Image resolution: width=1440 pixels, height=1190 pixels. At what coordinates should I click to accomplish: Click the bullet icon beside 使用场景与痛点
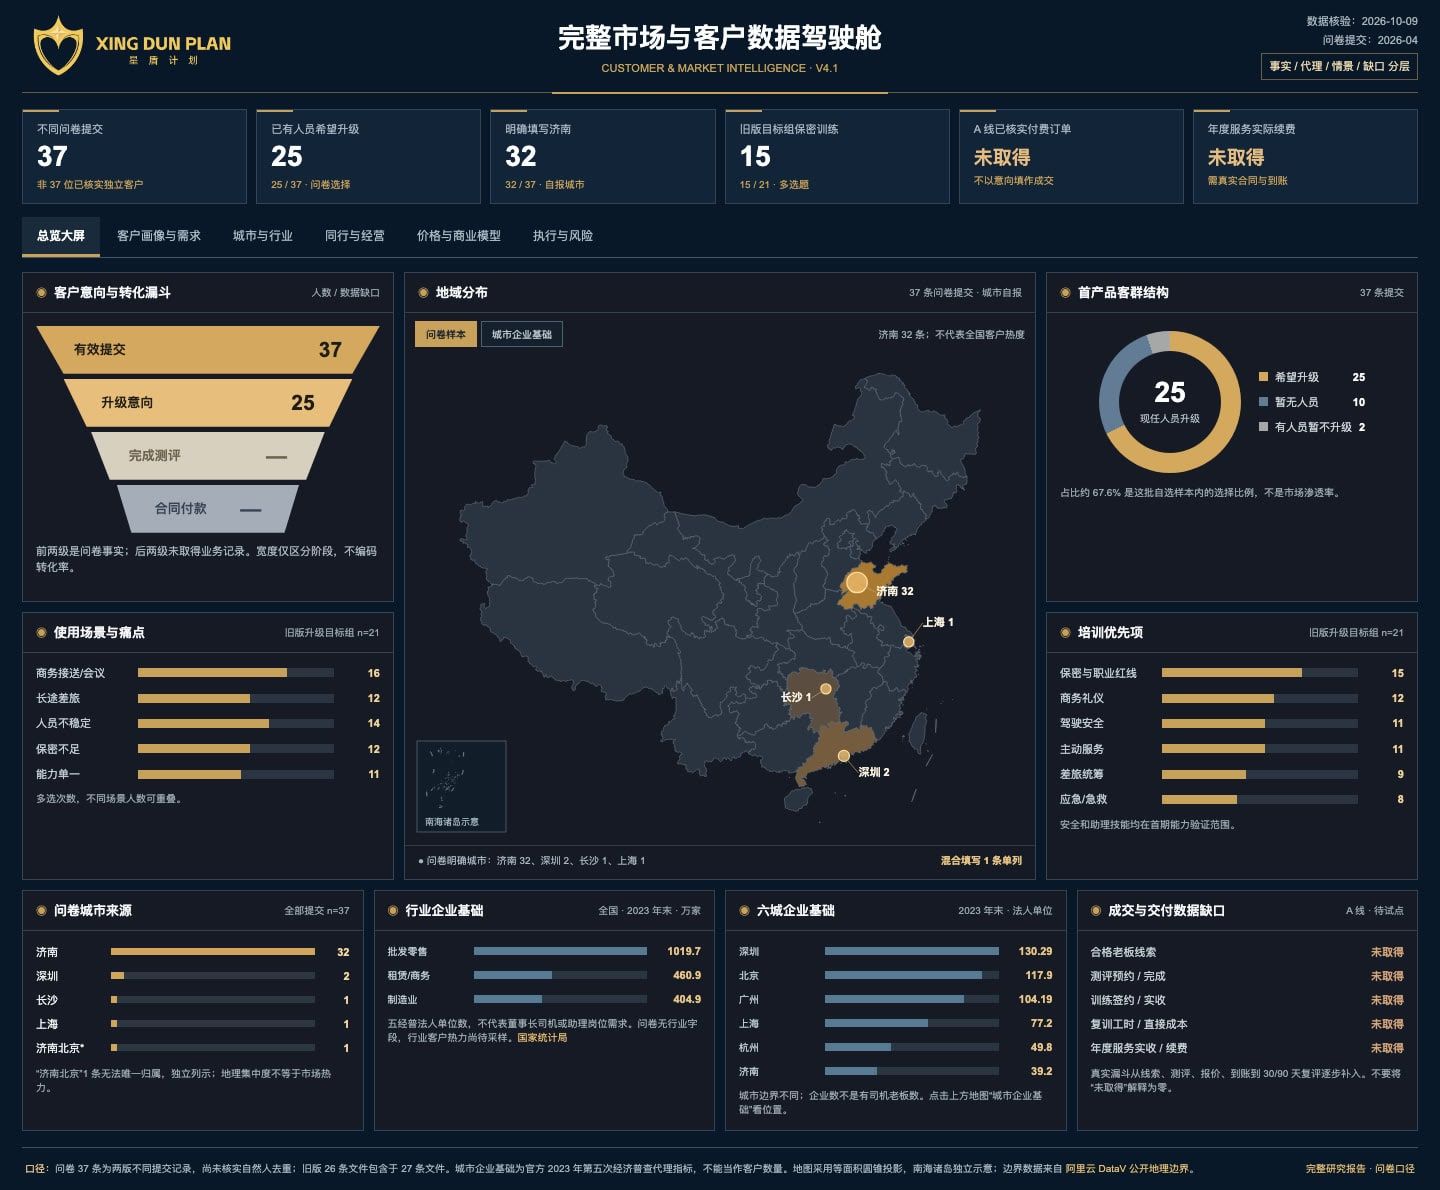pos(41,633)
